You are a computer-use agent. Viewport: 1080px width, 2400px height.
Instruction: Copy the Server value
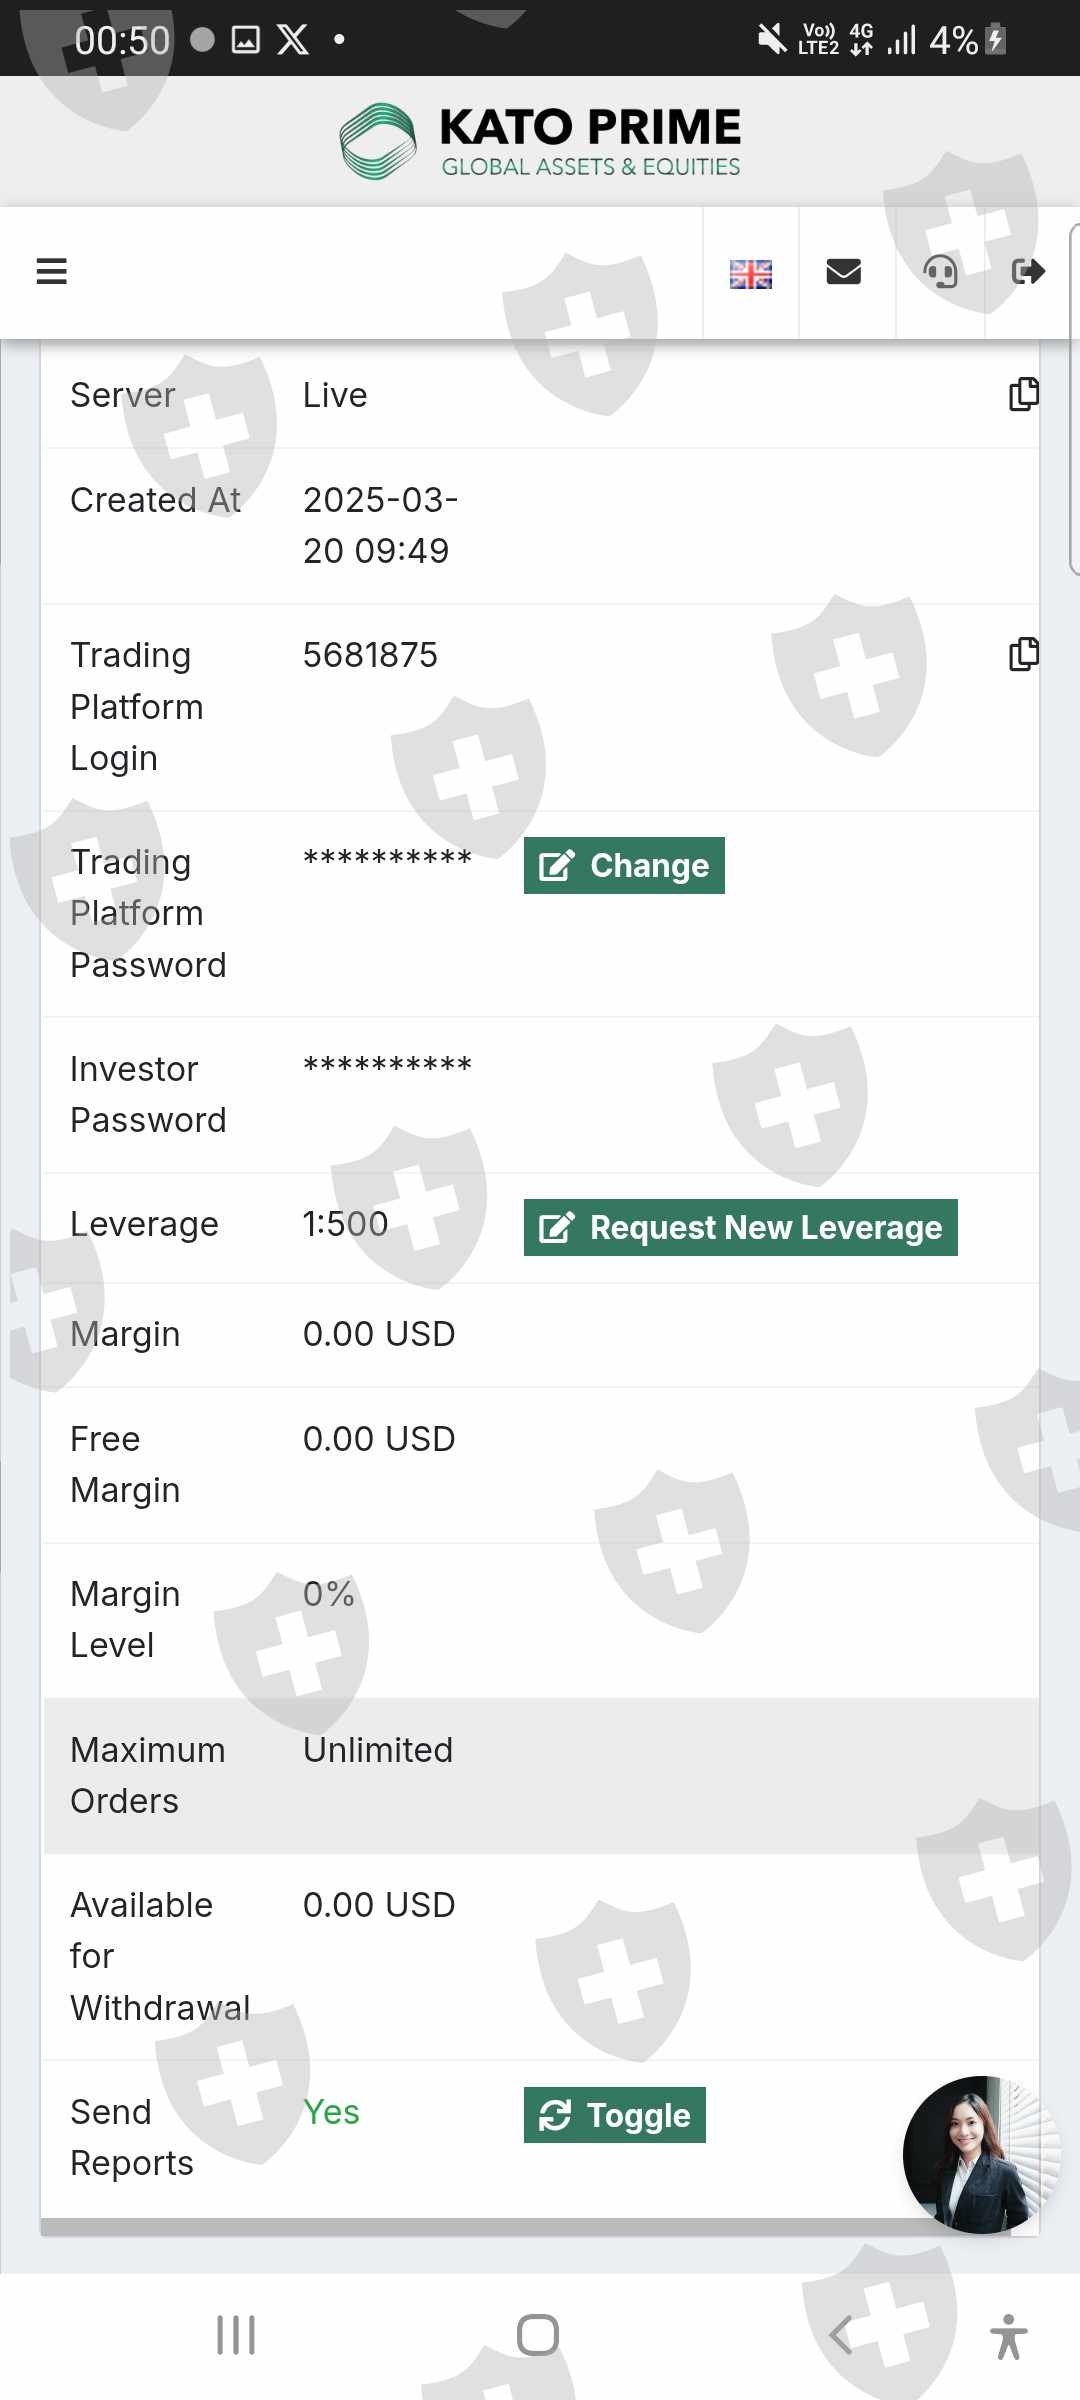1023,395
